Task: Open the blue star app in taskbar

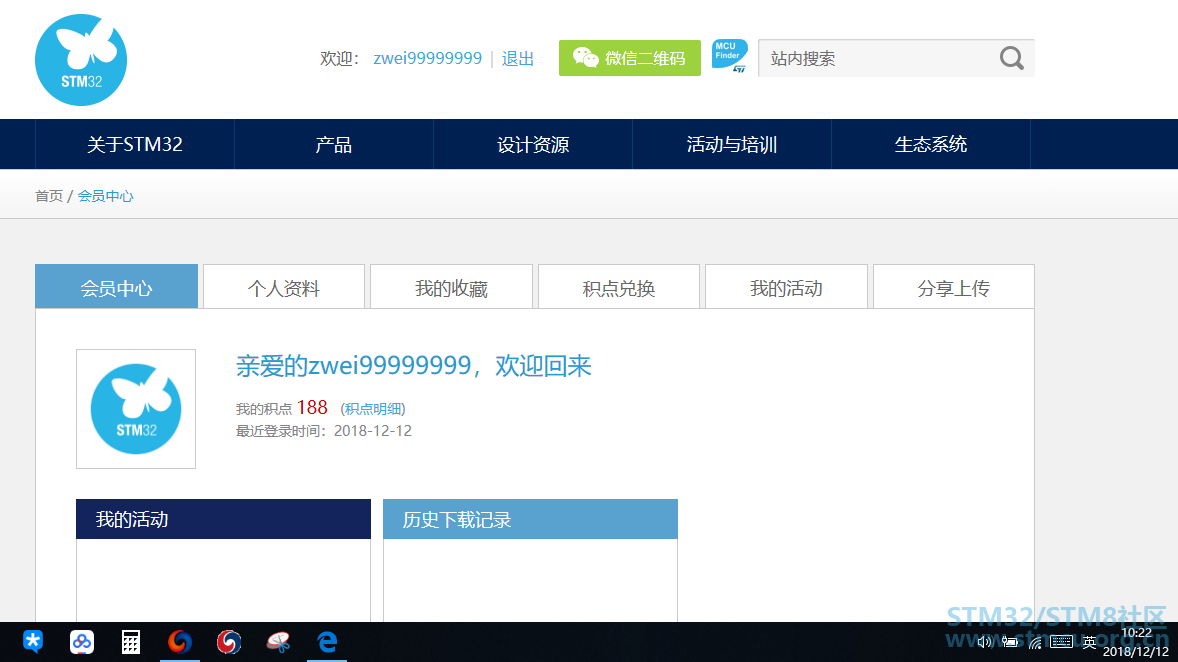Action: (x=33, y=642)
